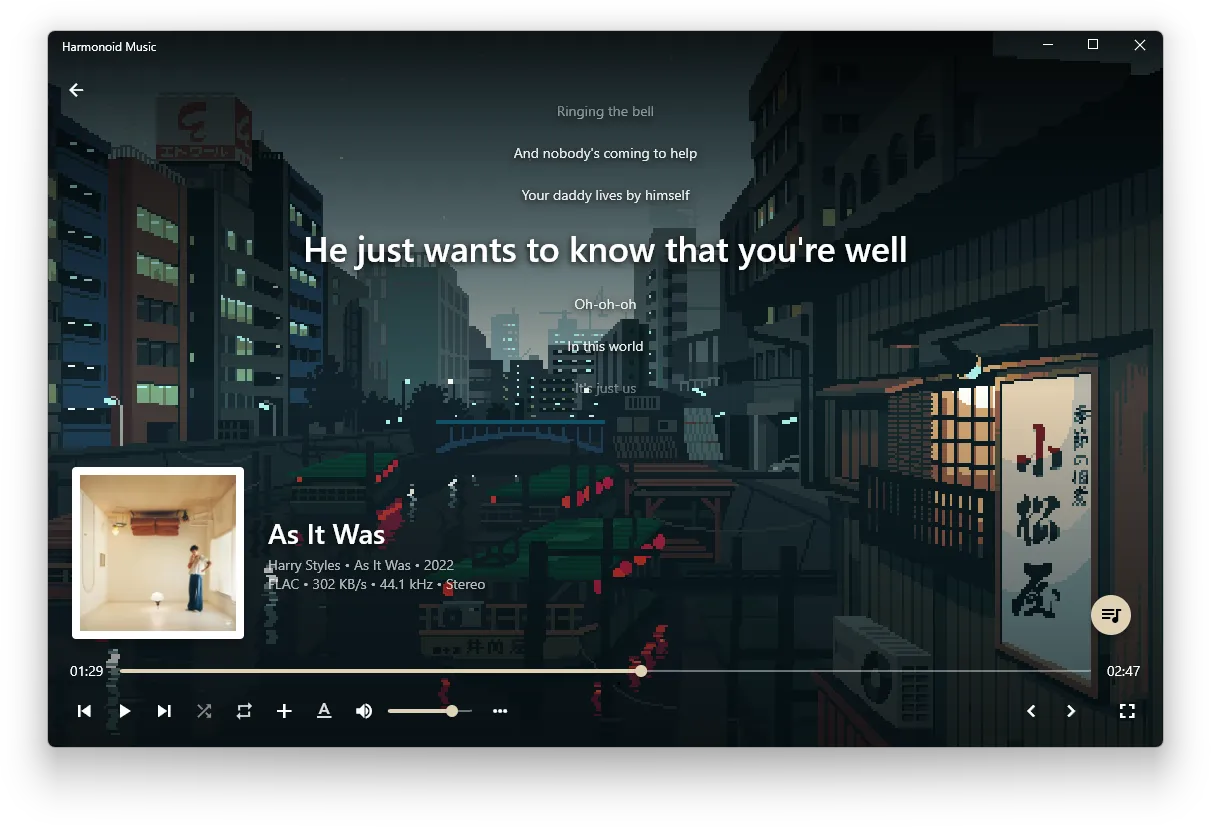Screen dimensions: 1211x827
Task: Open the playlist queue button
Action: point(1110,614)
